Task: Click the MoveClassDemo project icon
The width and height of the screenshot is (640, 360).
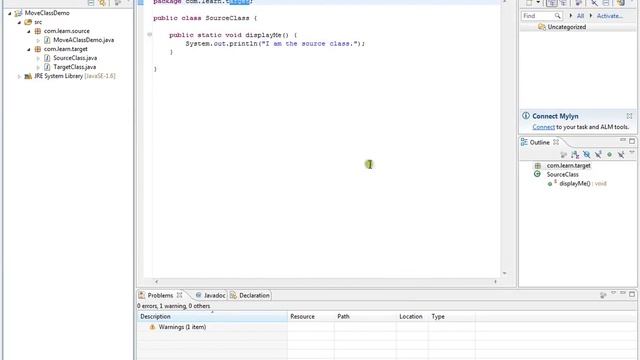Action: coord(18,13)
